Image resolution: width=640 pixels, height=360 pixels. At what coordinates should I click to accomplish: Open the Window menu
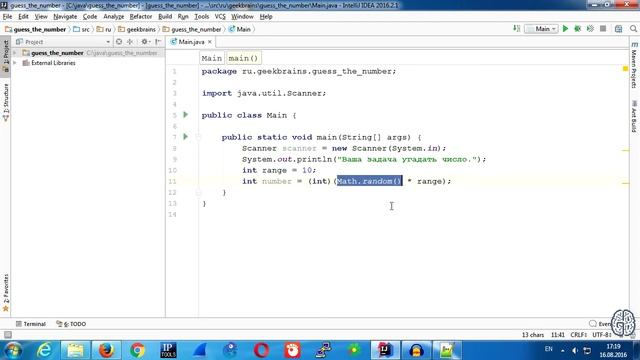point(242,16)
